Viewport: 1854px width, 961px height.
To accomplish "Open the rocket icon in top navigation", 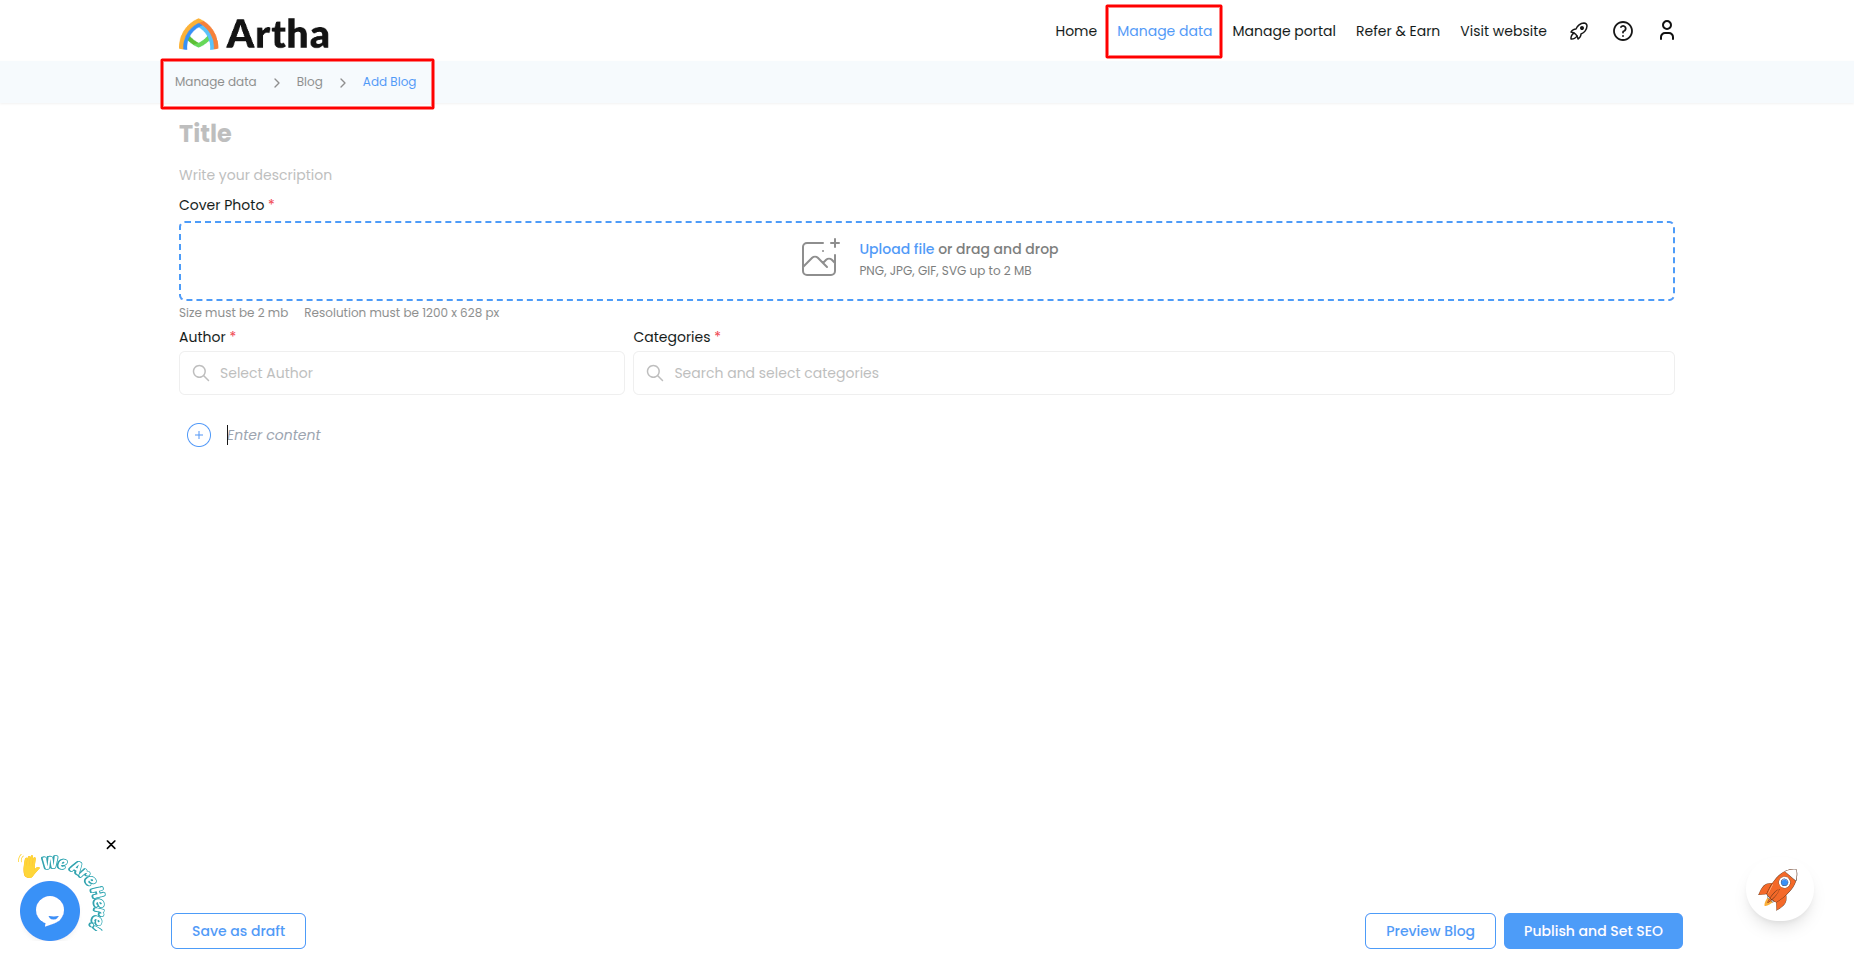I will (1579, 31).
